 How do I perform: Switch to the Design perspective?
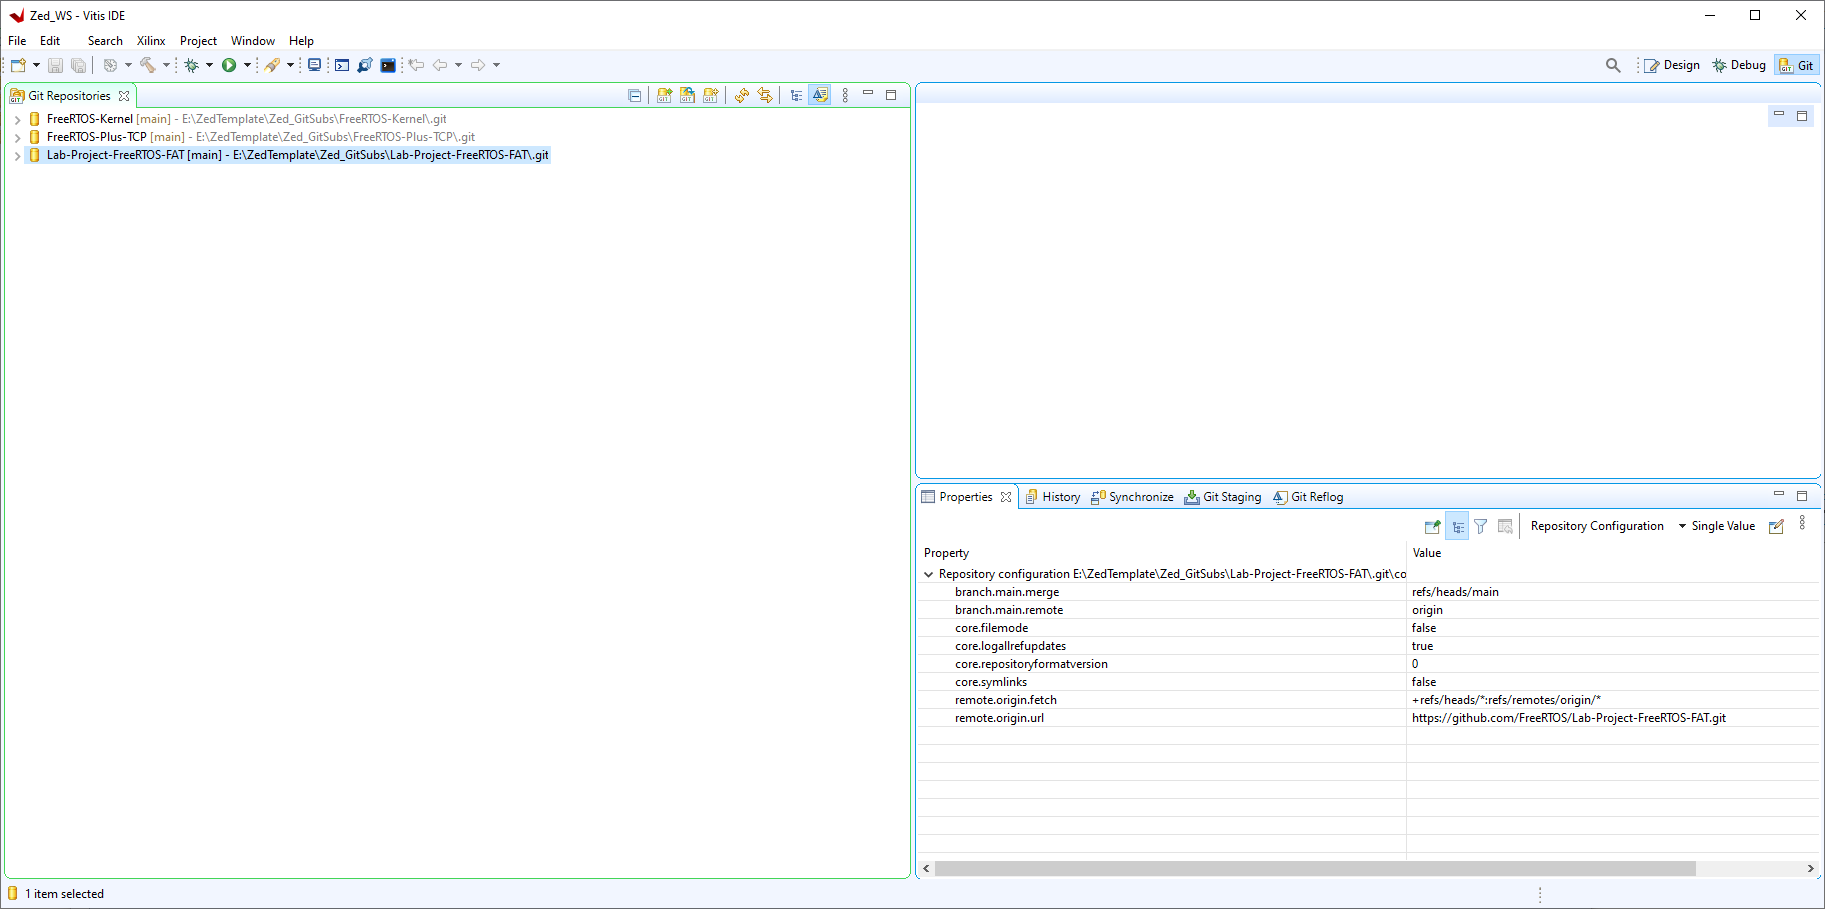[x=1672, y=65]
